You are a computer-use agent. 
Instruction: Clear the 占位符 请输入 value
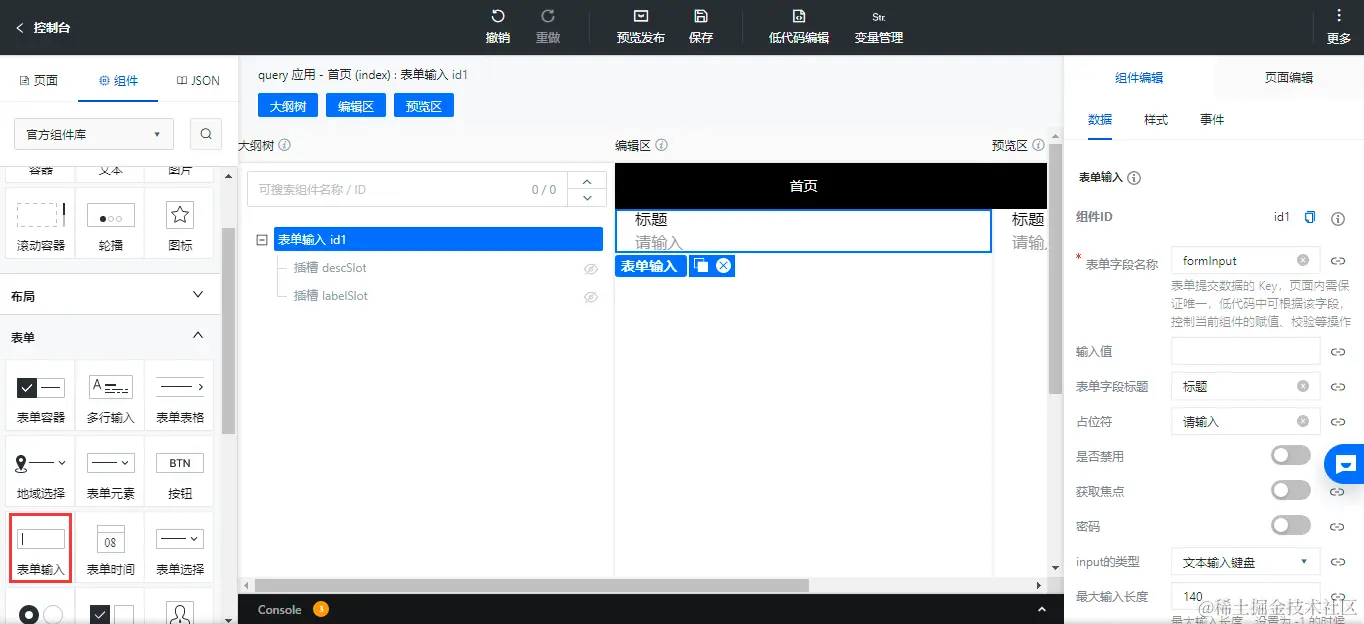[1303, 421]
